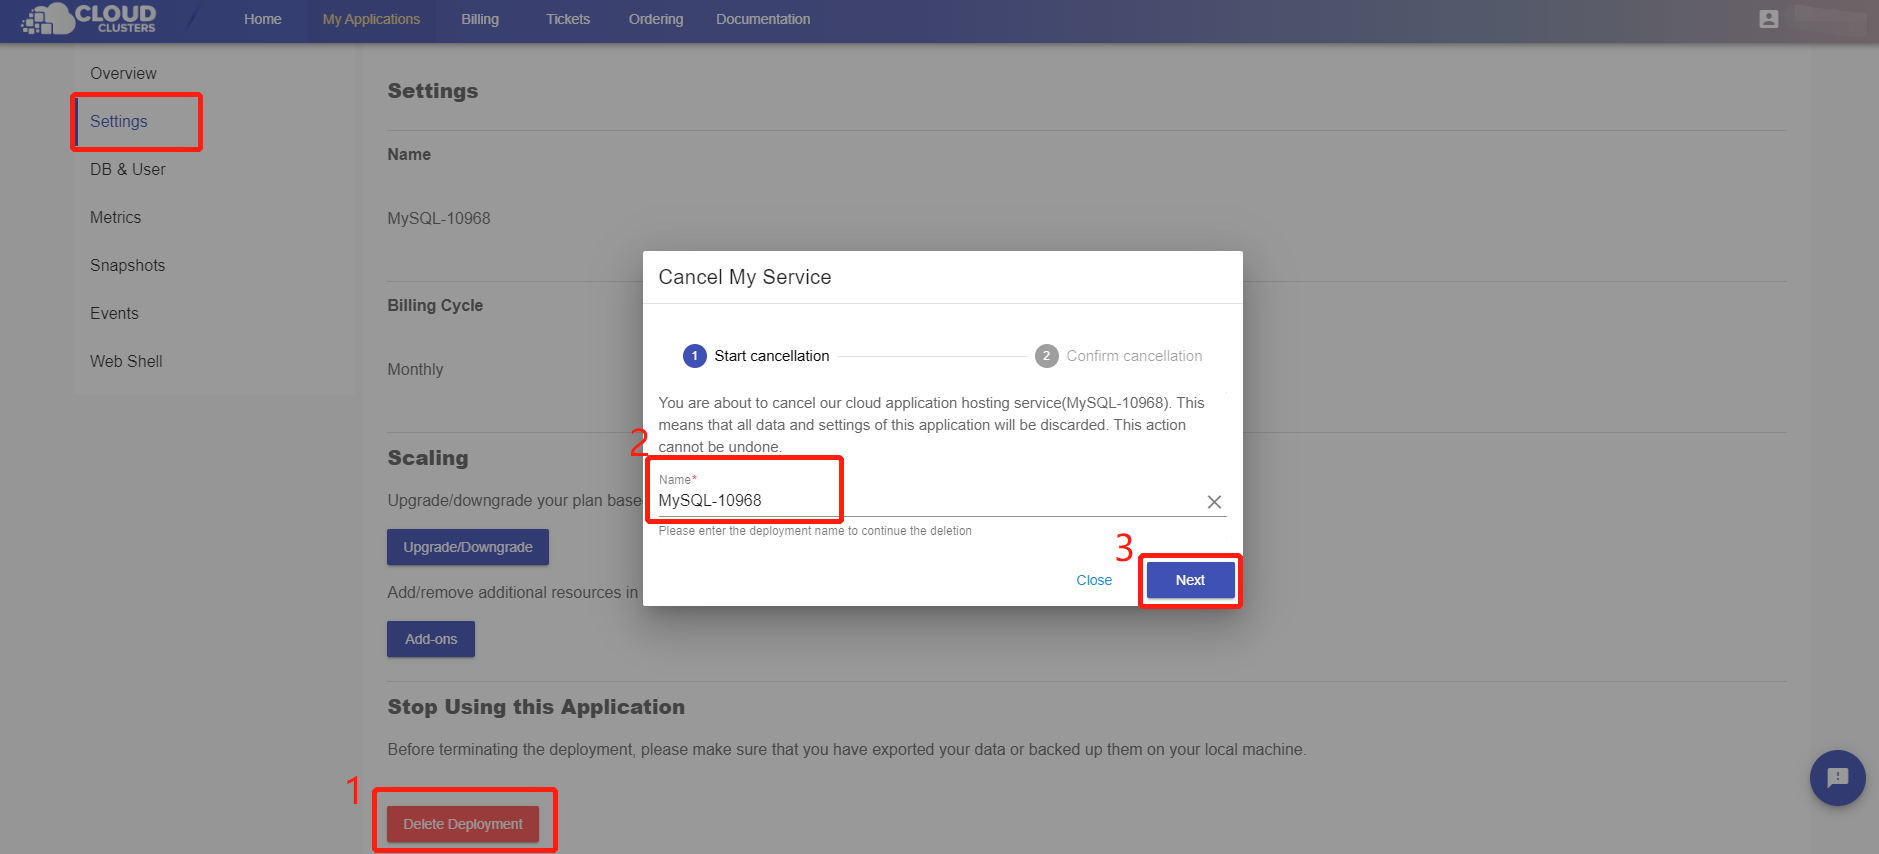Click the MySQL-10968 name under Settings
This screenshot has height=854, width=1879.
[439, 218]
